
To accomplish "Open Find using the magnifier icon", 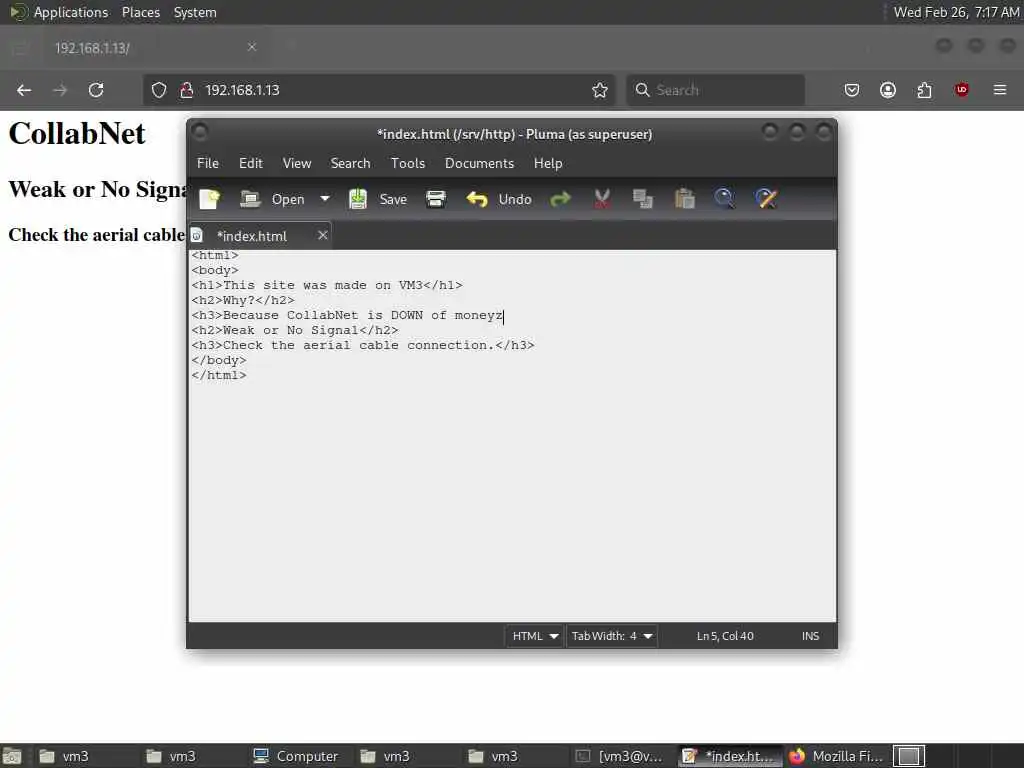I will pyautogui.click(x=724, y=199).
